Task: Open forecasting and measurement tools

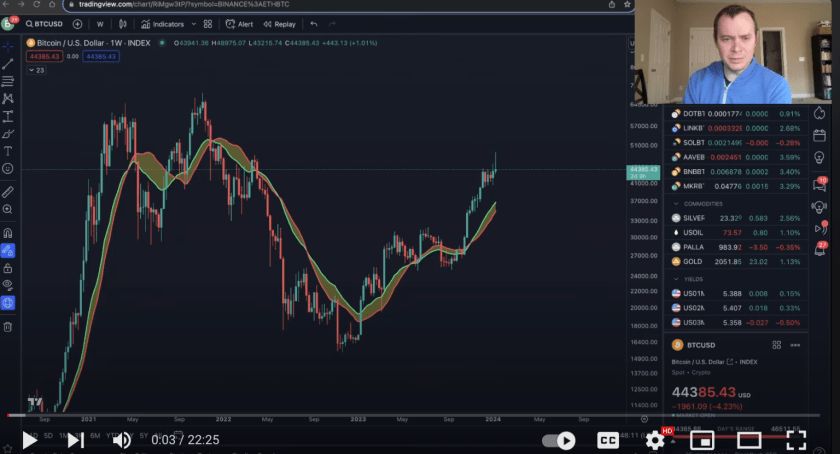Action: pyautogui.click(x=8, y=116)
